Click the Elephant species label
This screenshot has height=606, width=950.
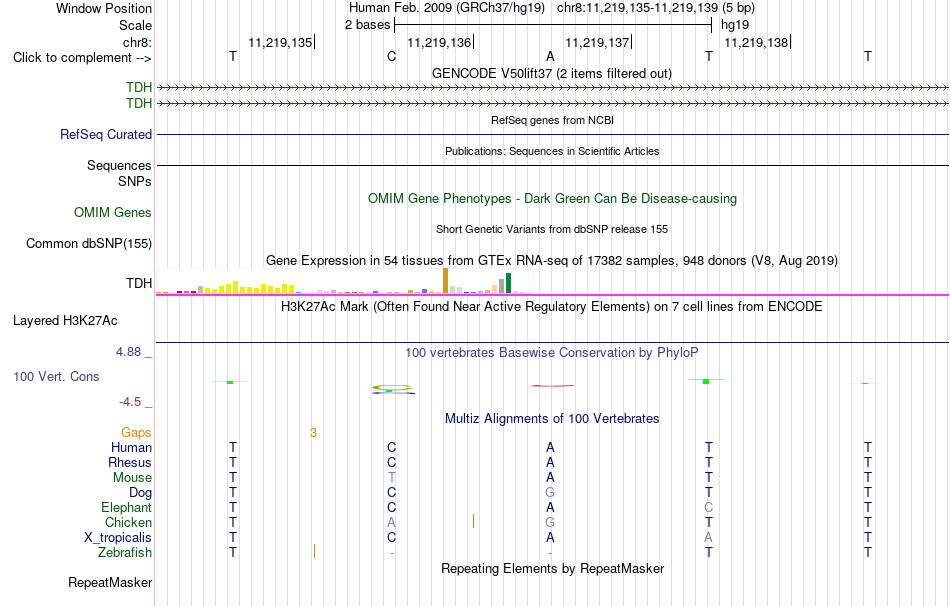click(127, 507)
